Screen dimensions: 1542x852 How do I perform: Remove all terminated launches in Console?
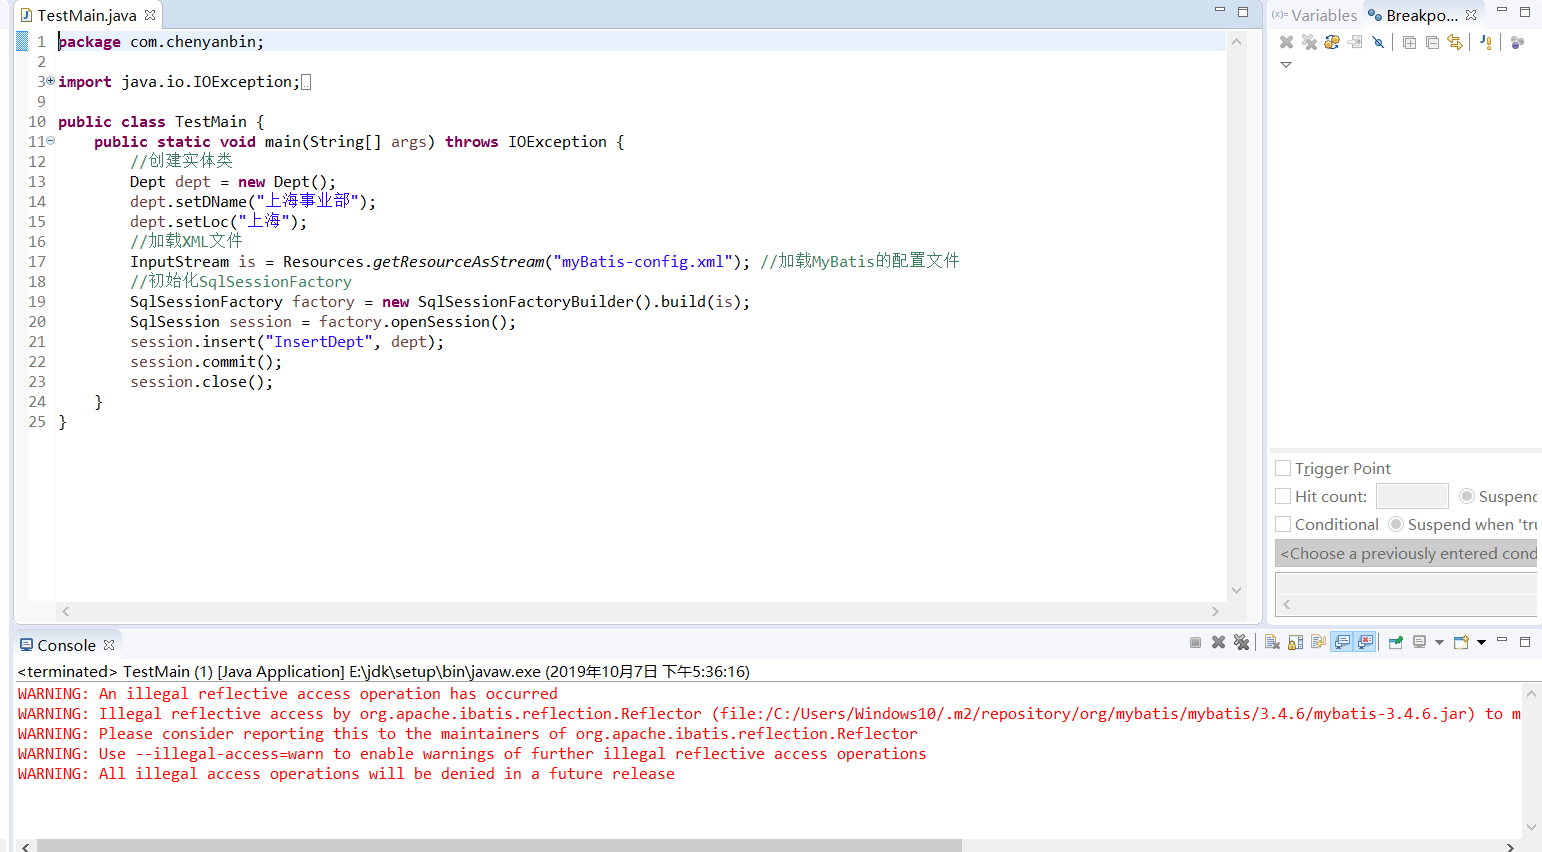(1241, 642)
